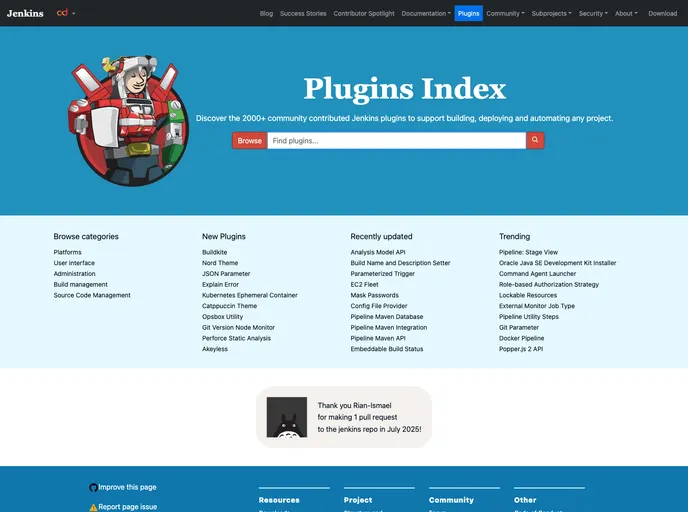Focus the Find plugins search field
The height and width of the screenshot is (512, 688).
pyautogui.click(x=397, y=140)
